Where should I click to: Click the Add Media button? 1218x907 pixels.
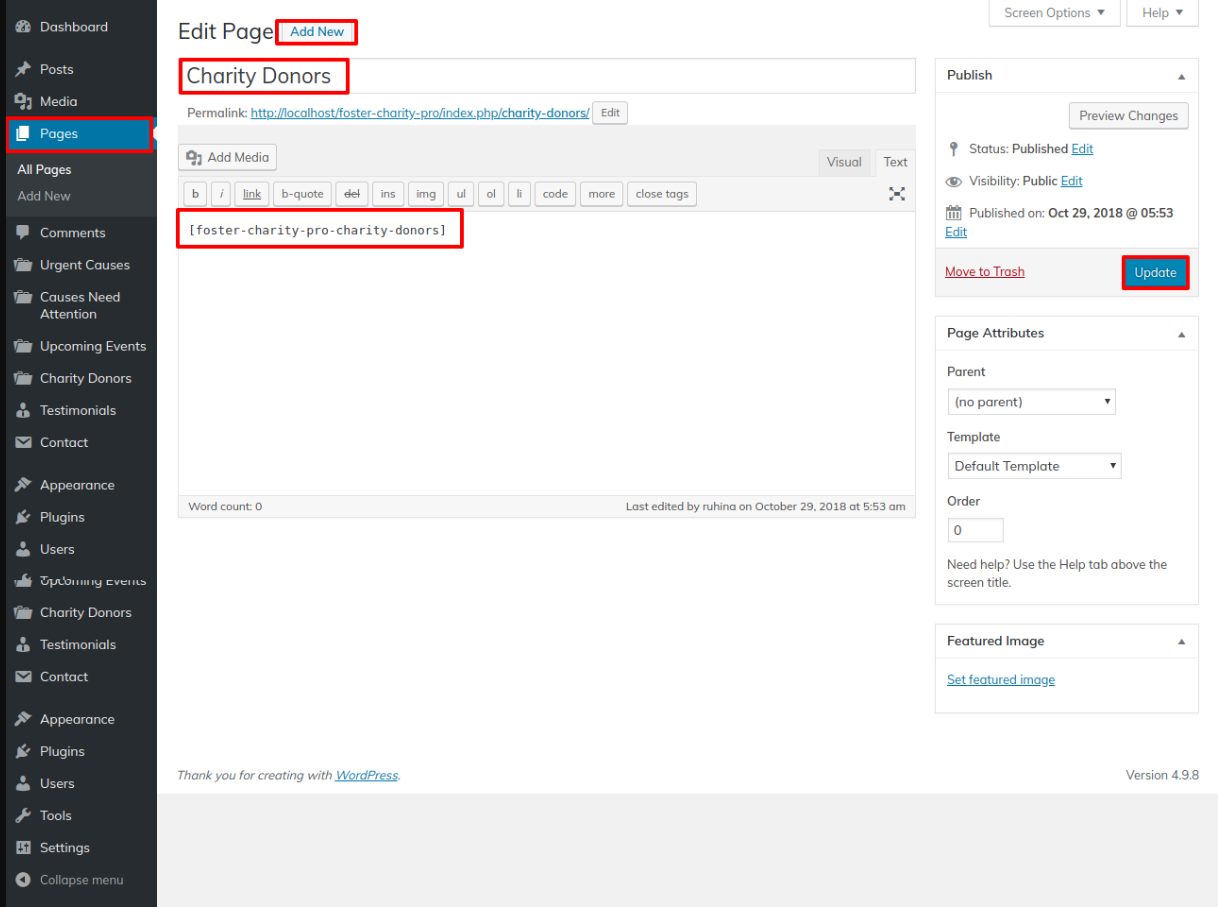tap(228, 157)
